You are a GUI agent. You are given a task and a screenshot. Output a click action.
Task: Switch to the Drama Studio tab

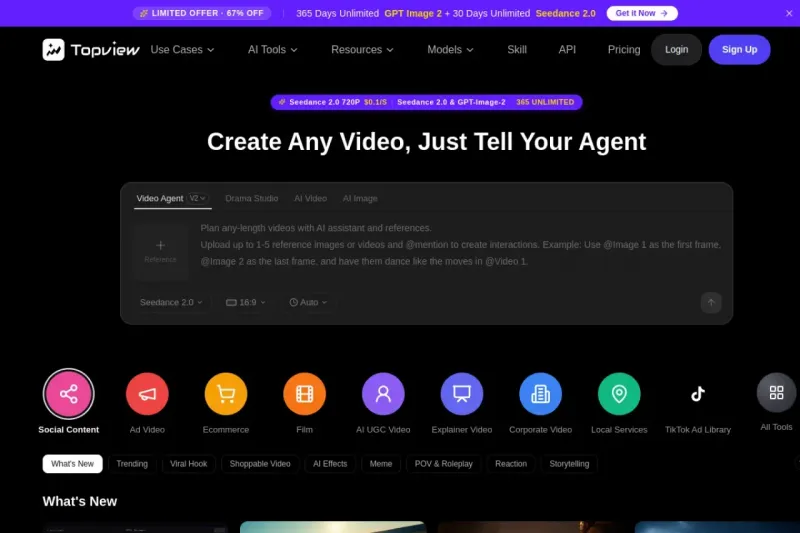pyautogui.click(x=252, y=198)
